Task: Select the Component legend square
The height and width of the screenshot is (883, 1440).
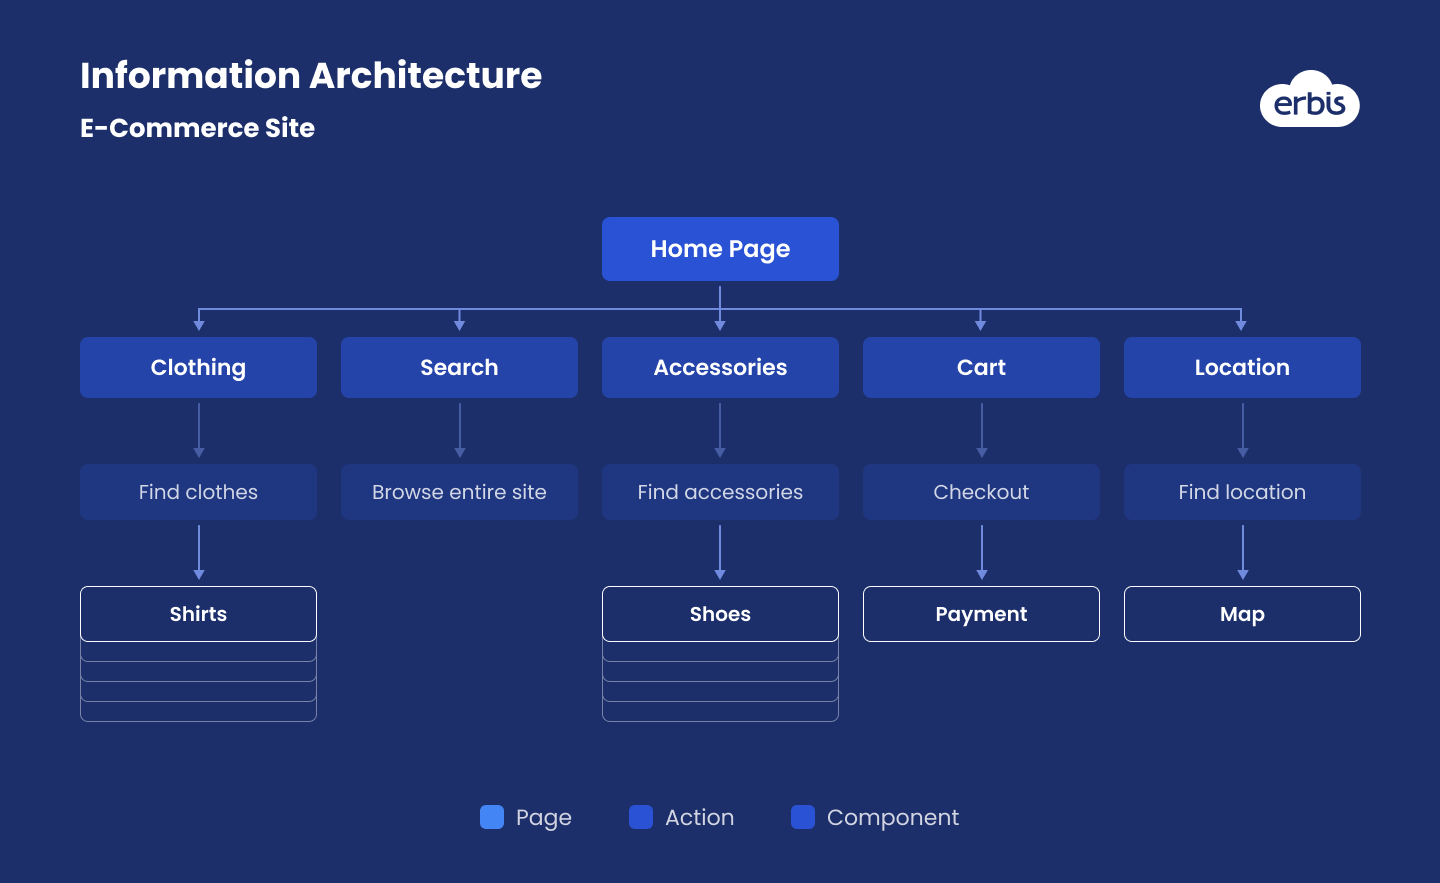Action: (x=801, y=817)
